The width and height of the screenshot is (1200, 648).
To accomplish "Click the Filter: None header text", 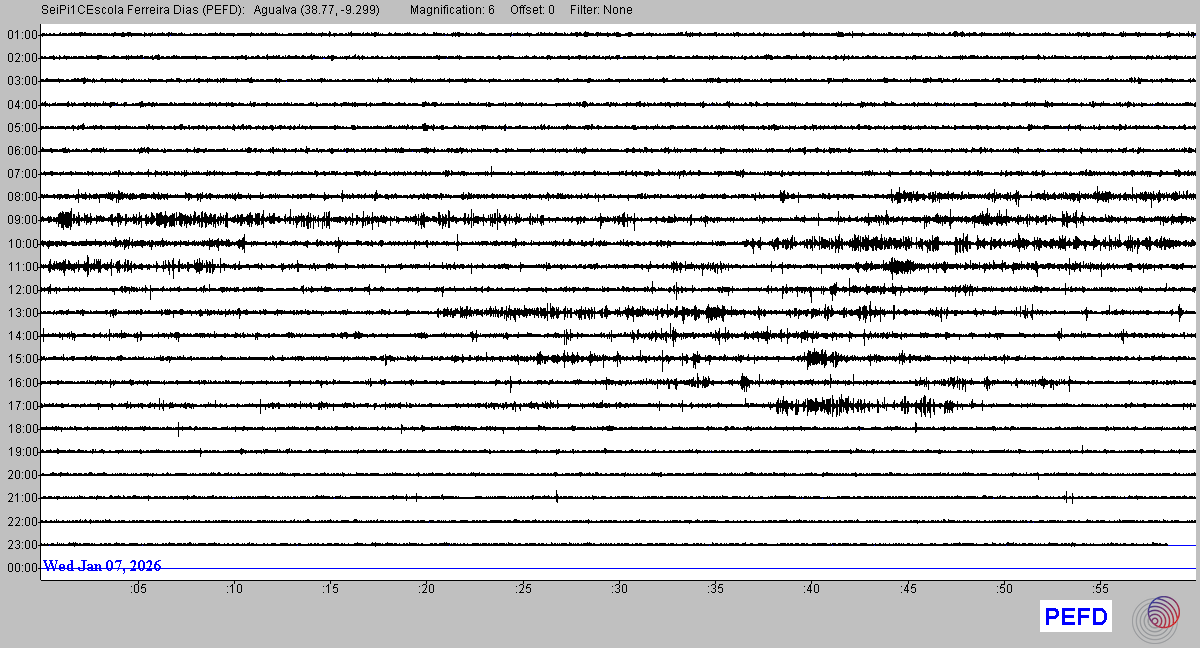I will tap(601, 10).
